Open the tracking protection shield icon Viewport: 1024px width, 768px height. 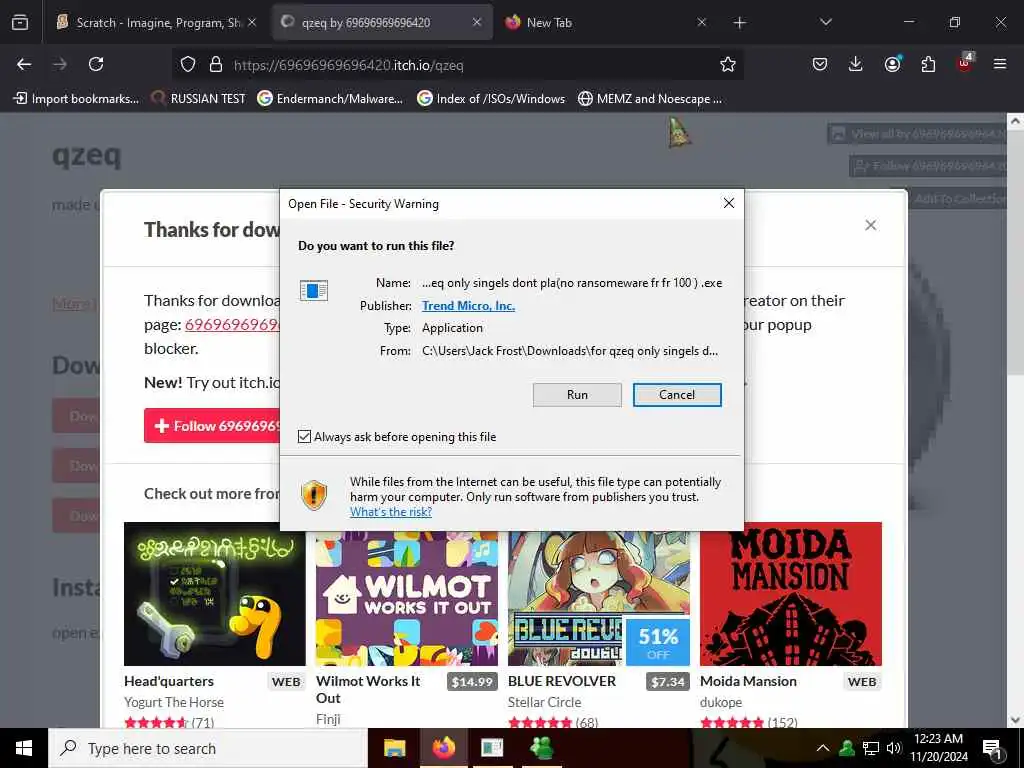pos(188,64)
